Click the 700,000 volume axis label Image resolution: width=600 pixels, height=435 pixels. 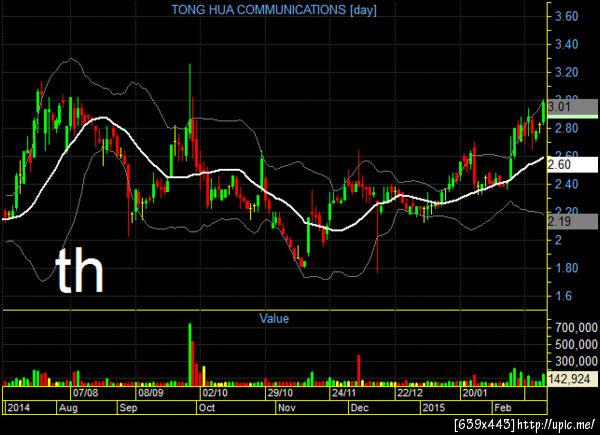576,327
